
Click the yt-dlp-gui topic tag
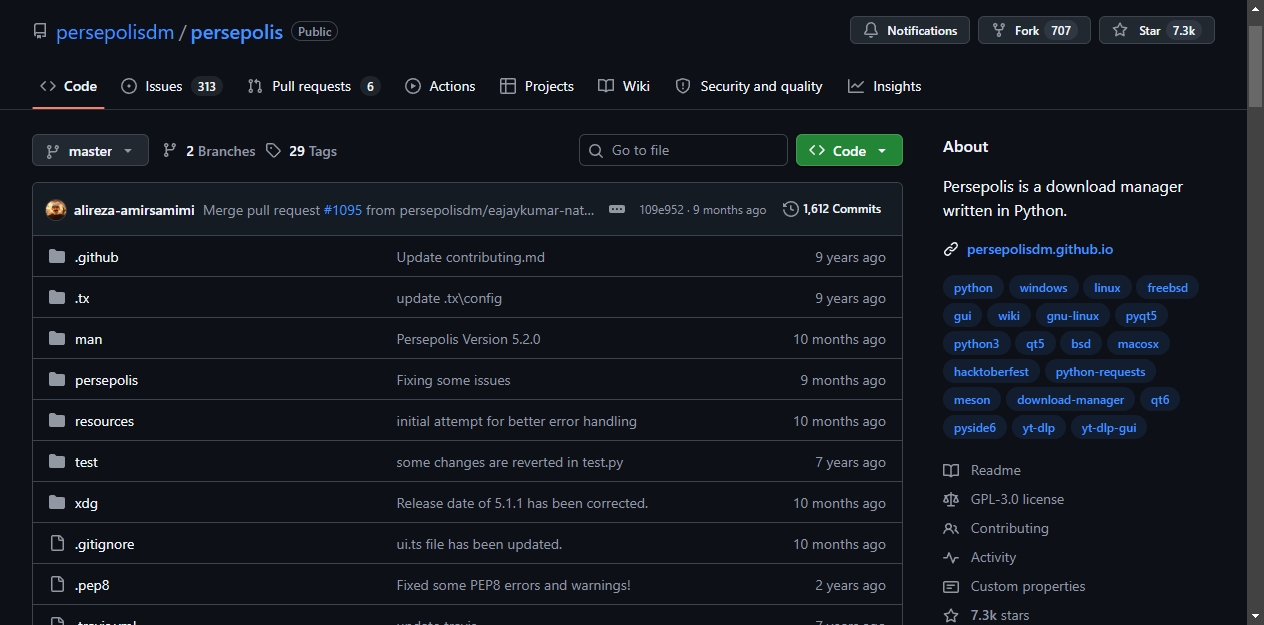(1109, 428)
